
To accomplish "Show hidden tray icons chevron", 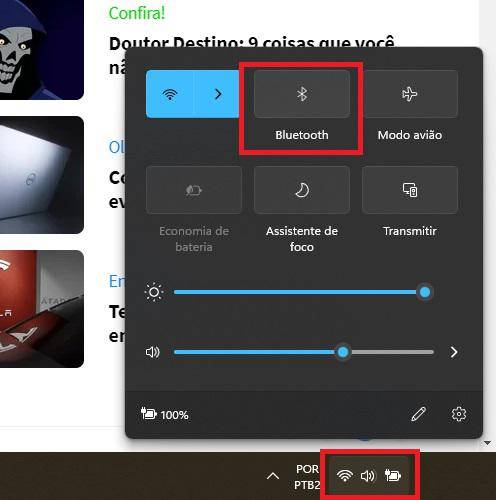I will click(x=273, y=476).
